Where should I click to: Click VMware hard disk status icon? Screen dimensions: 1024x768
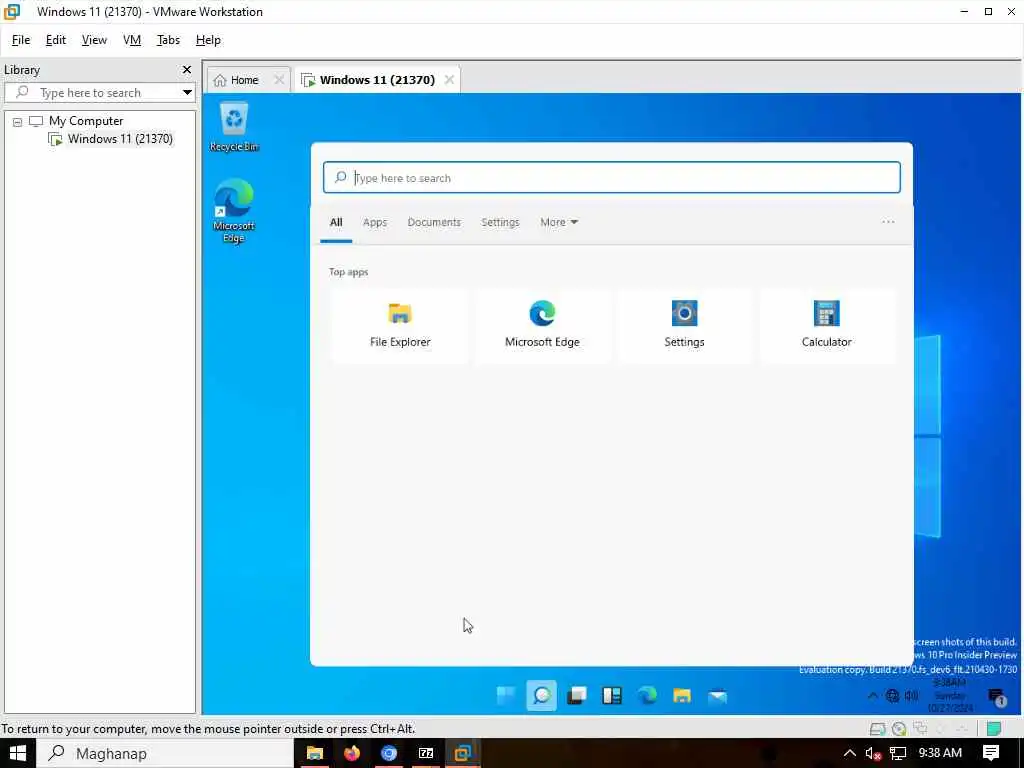click(x=878, y=728)
